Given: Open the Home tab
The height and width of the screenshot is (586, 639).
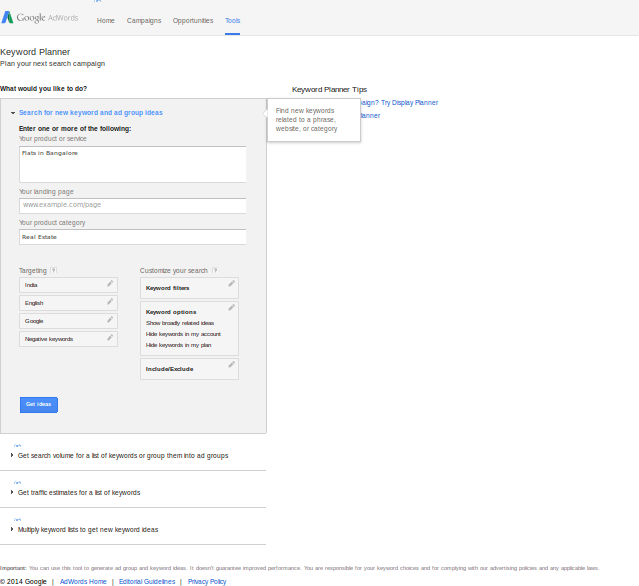Looking at the screenshot, I should (x=106, y=20).
